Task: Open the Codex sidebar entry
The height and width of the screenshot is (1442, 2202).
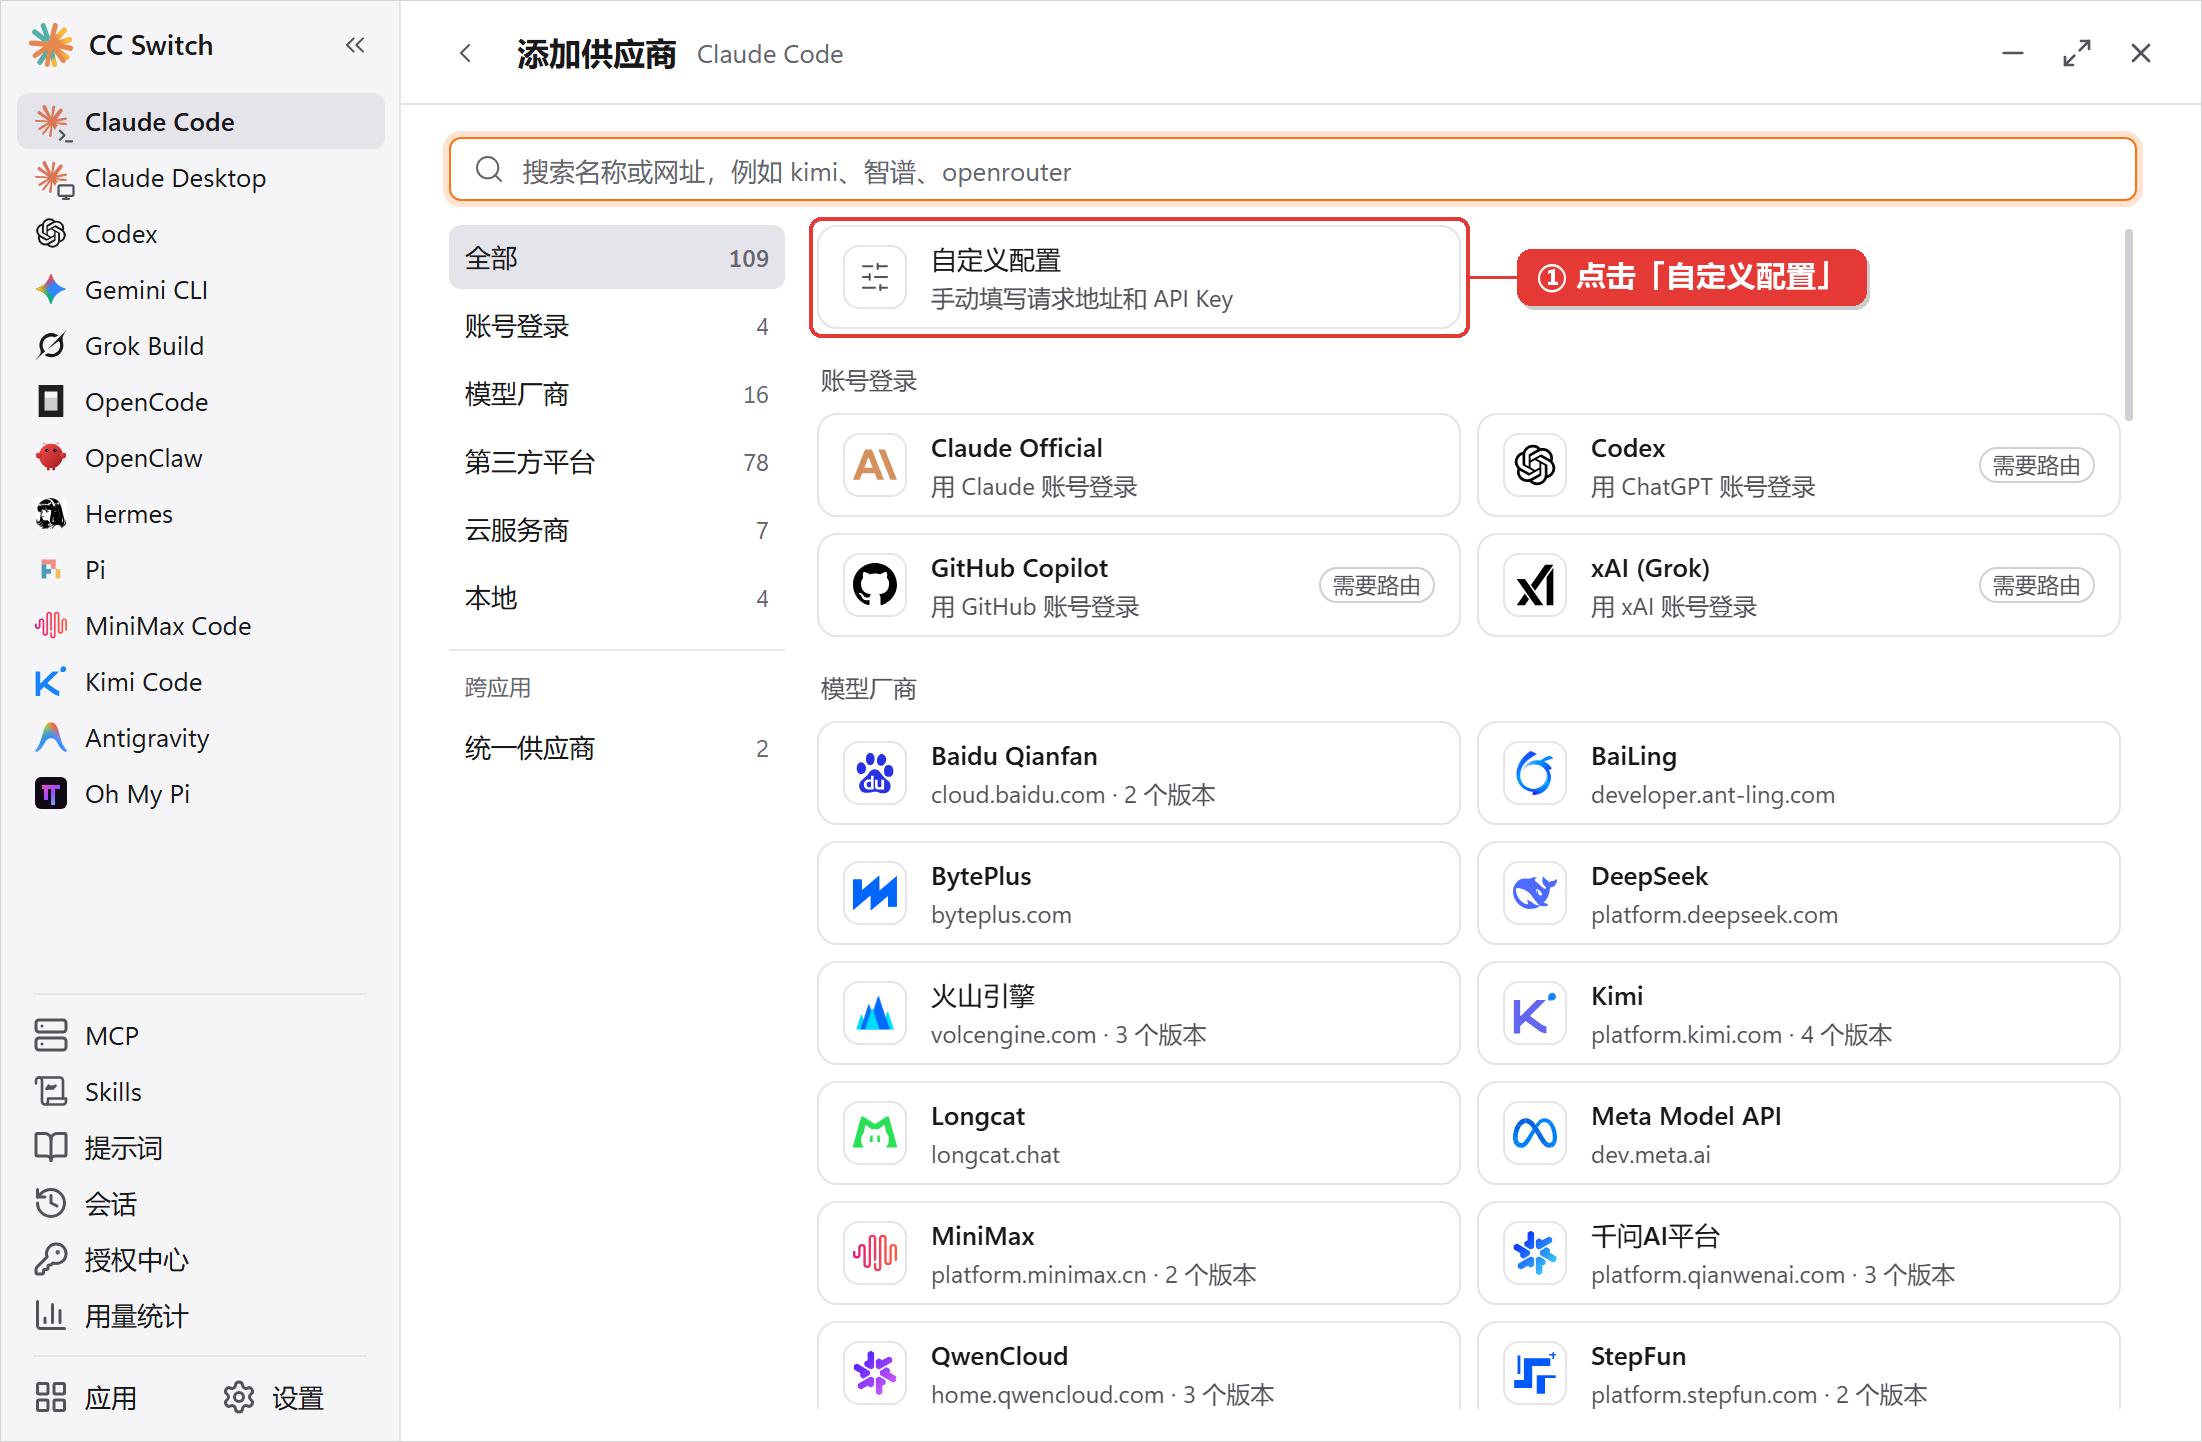Action: pos(201,234)
